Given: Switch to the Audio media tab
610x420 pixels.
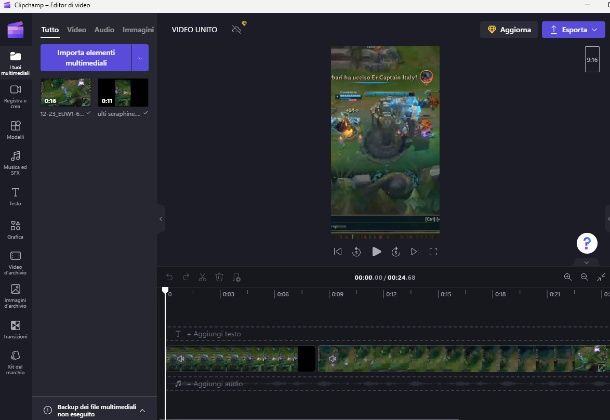Looking at the screenshot, I should pyautogui.click(x=104, y=30).
